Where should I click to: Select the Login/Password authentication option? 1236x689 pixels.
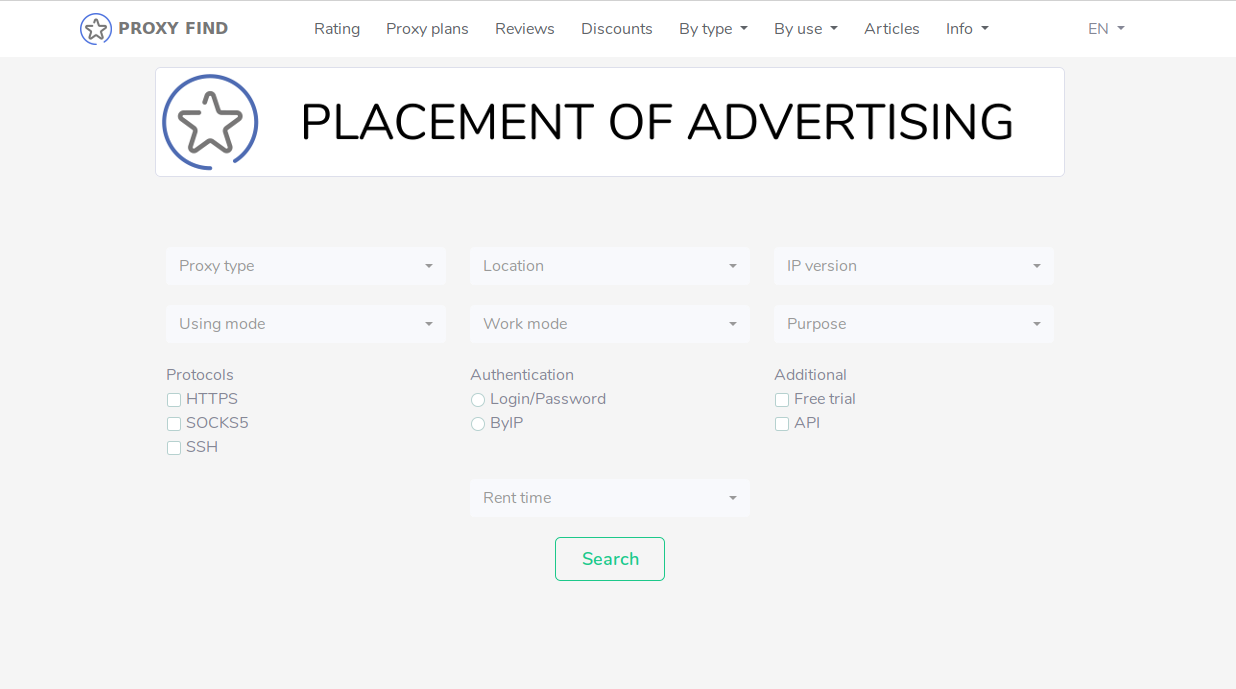477,399
